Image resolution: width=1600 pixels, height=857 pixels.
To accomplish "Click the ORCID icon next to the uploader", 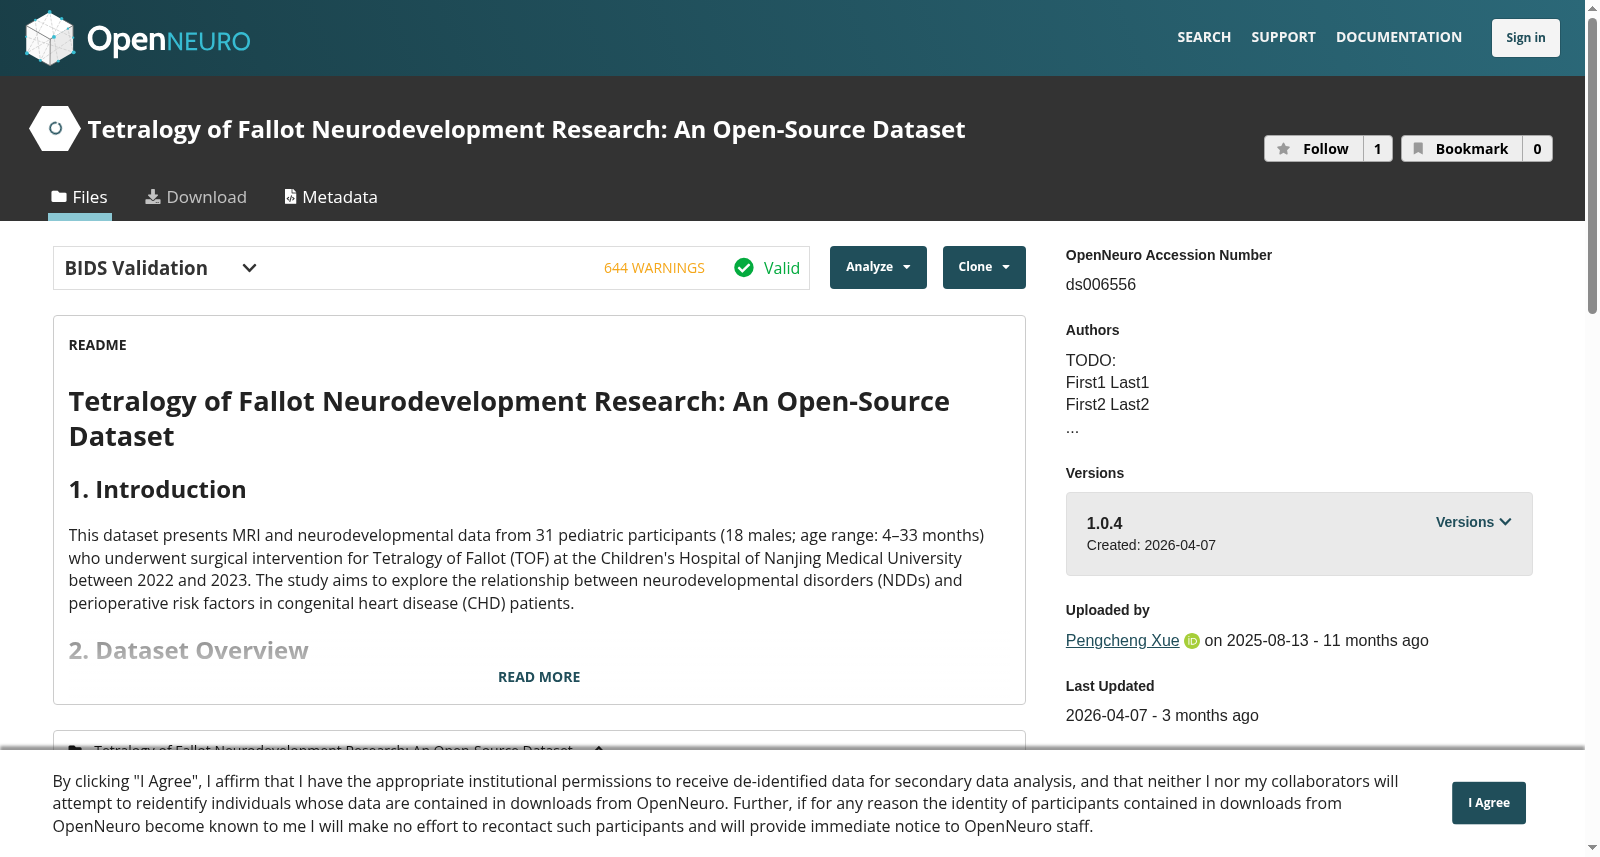I will click(1192, 641).
